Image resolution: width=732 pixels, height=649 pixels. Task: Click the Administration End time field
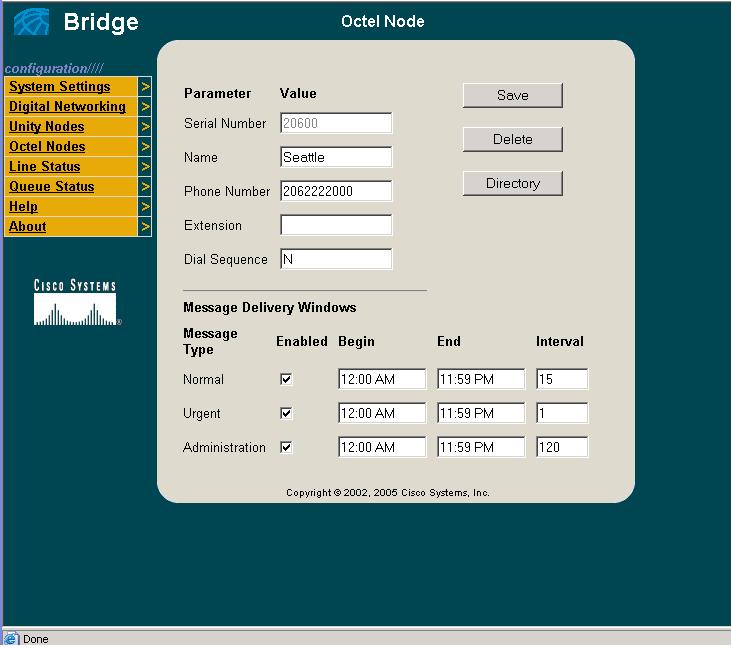coord(481,447)
